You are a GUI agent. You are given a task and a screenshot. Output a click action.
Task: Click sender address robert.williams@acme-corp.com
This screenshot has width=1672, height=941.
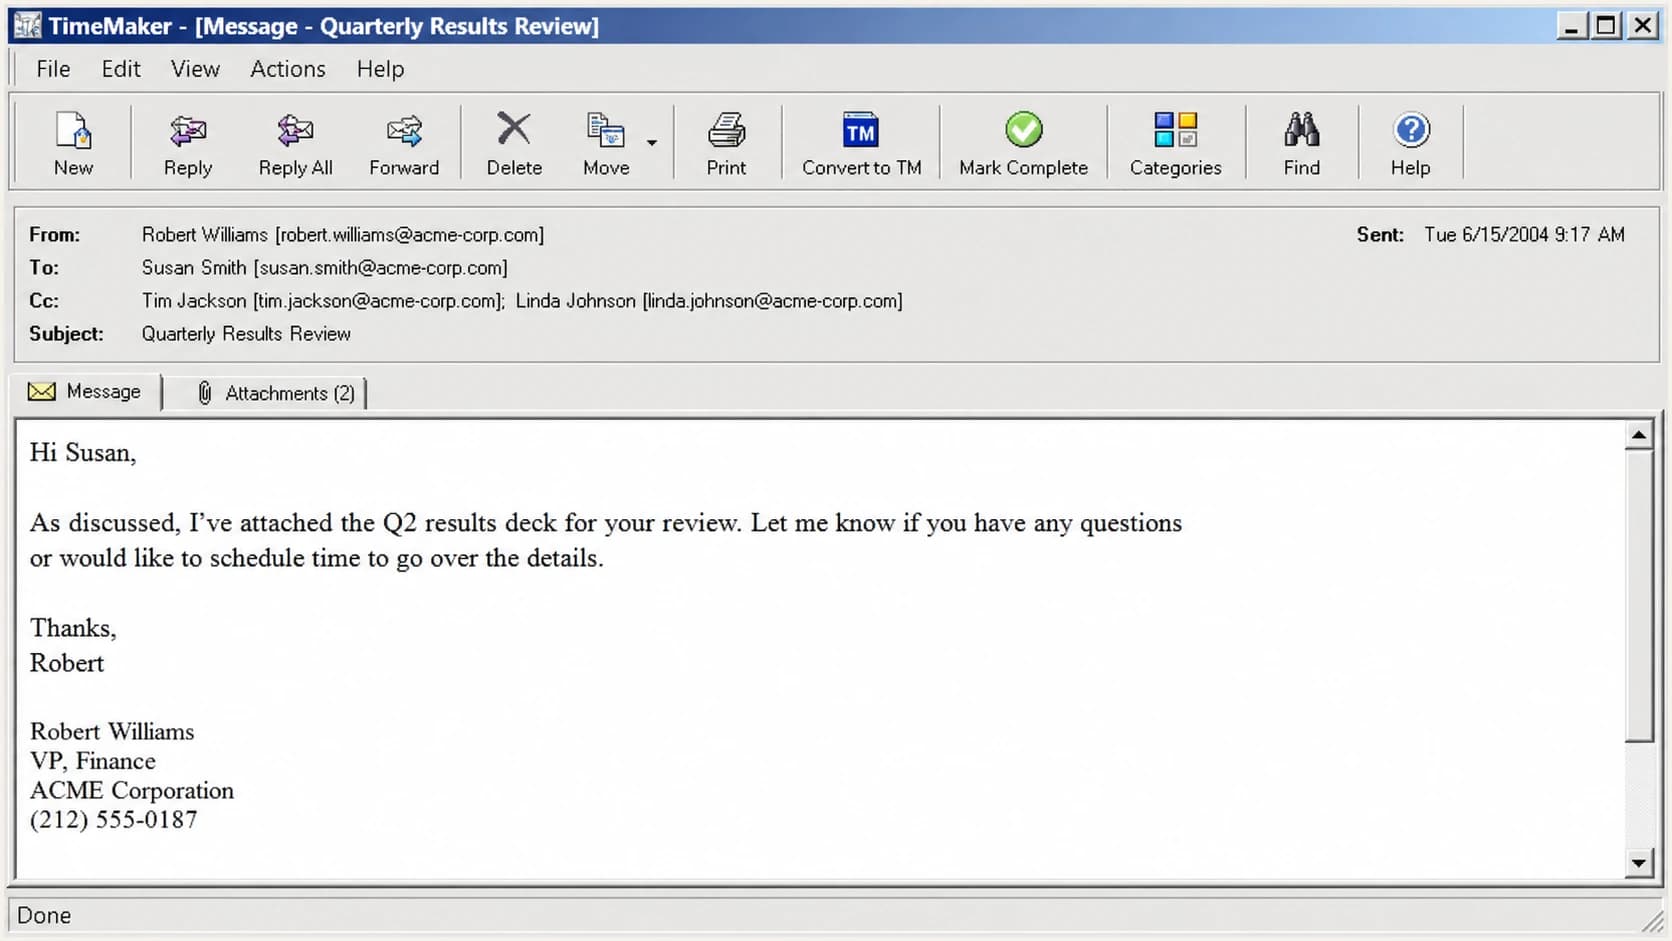[x=410, y=234]
